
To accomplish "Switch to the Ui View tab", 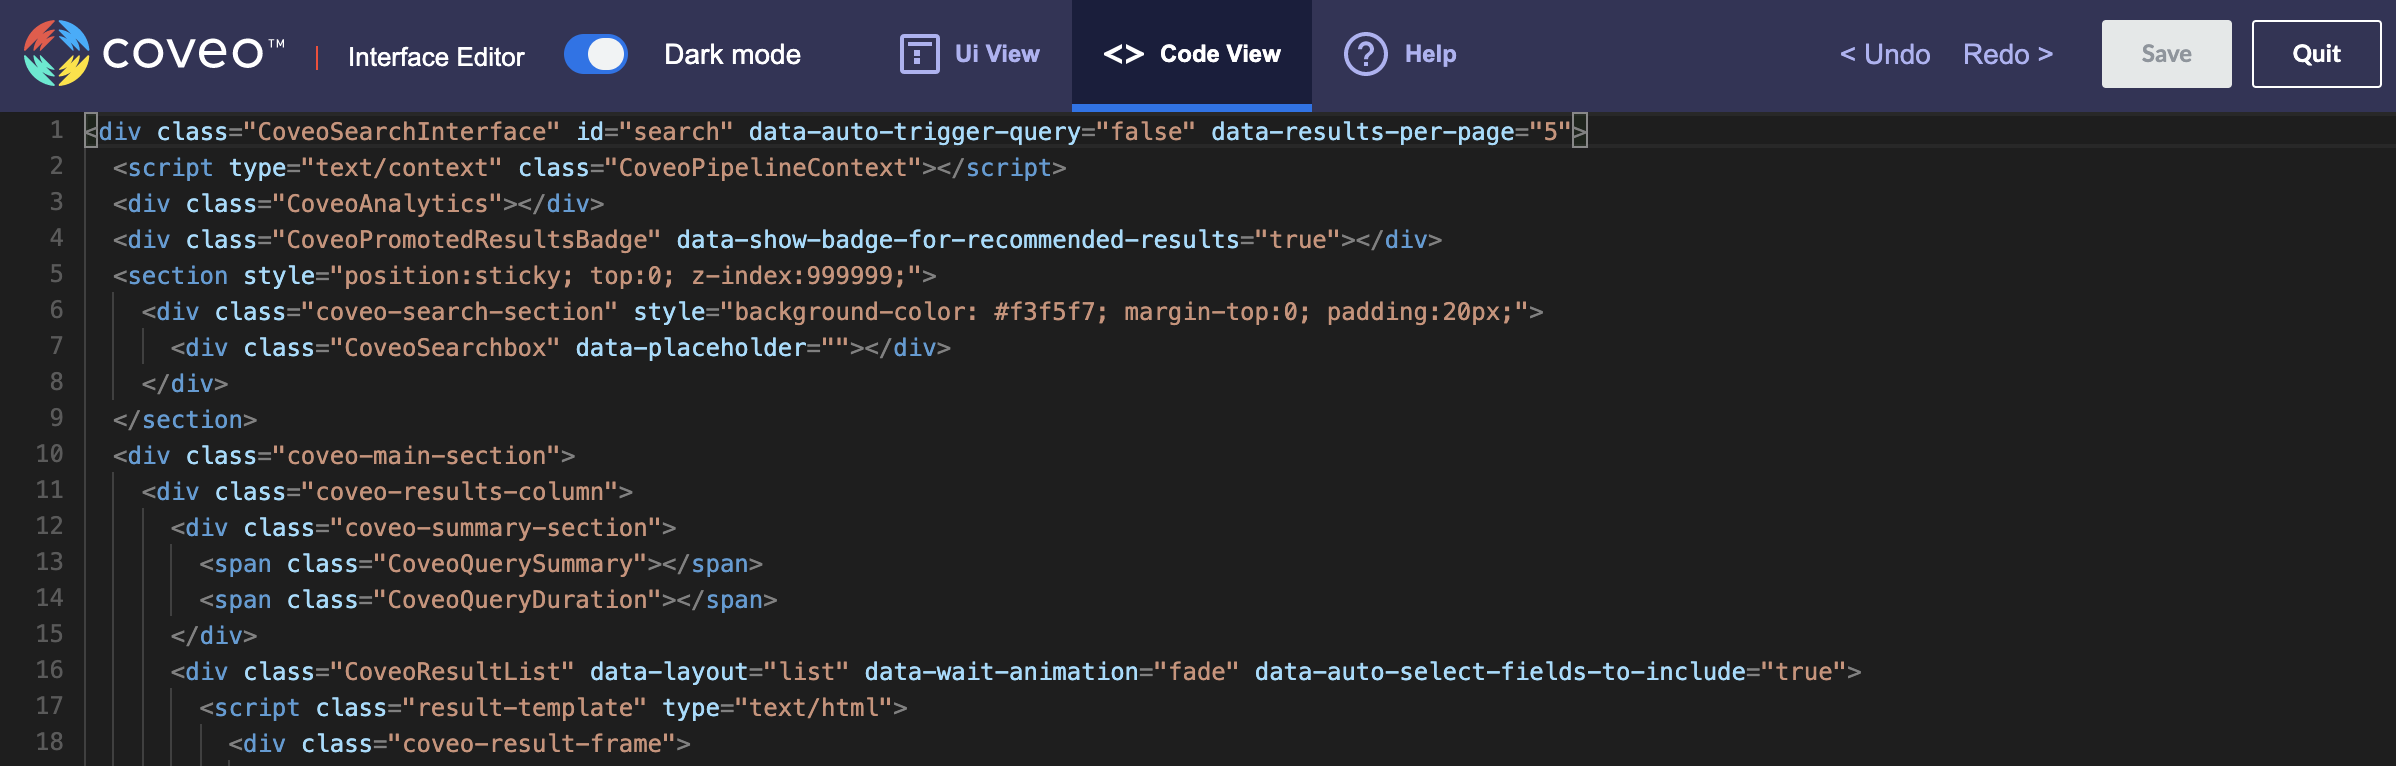I will 996,54.
